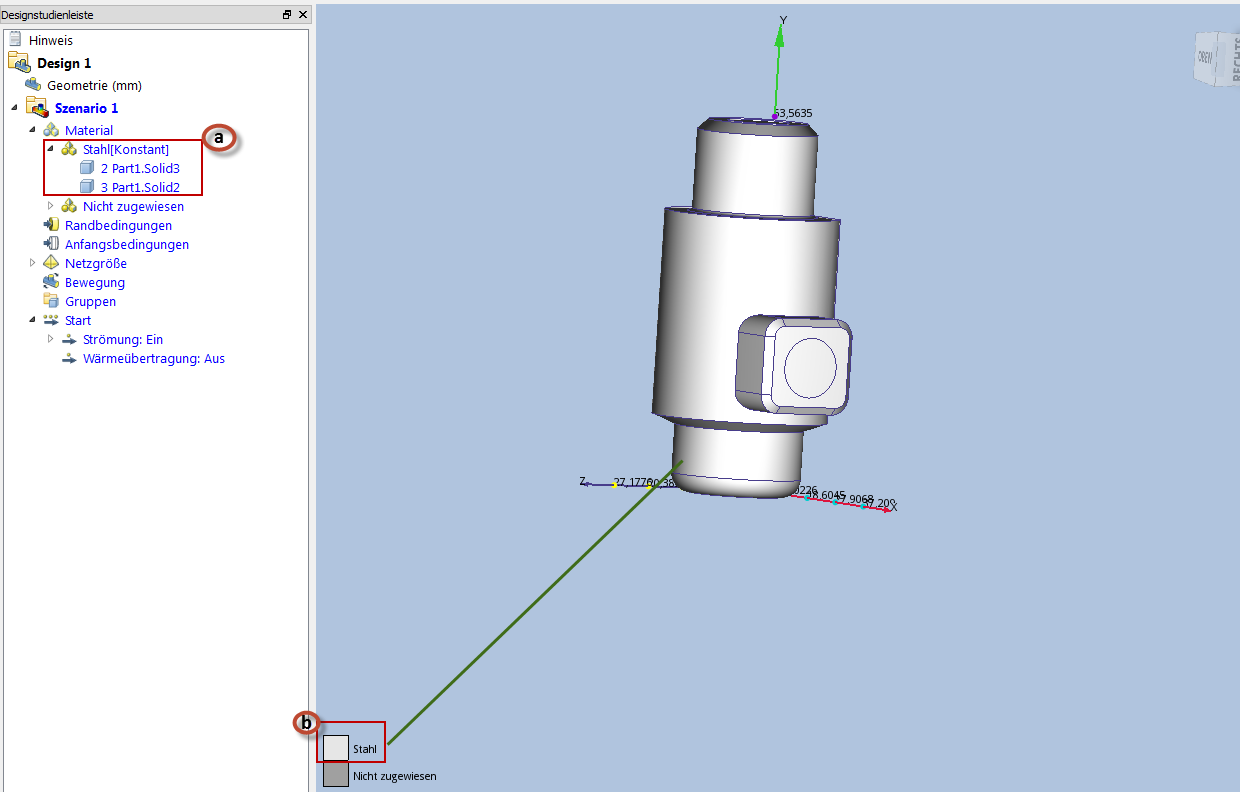Expand the Nicht zugewiesen branch
This screenshot has height=792, width=1240.
point(50,206)
